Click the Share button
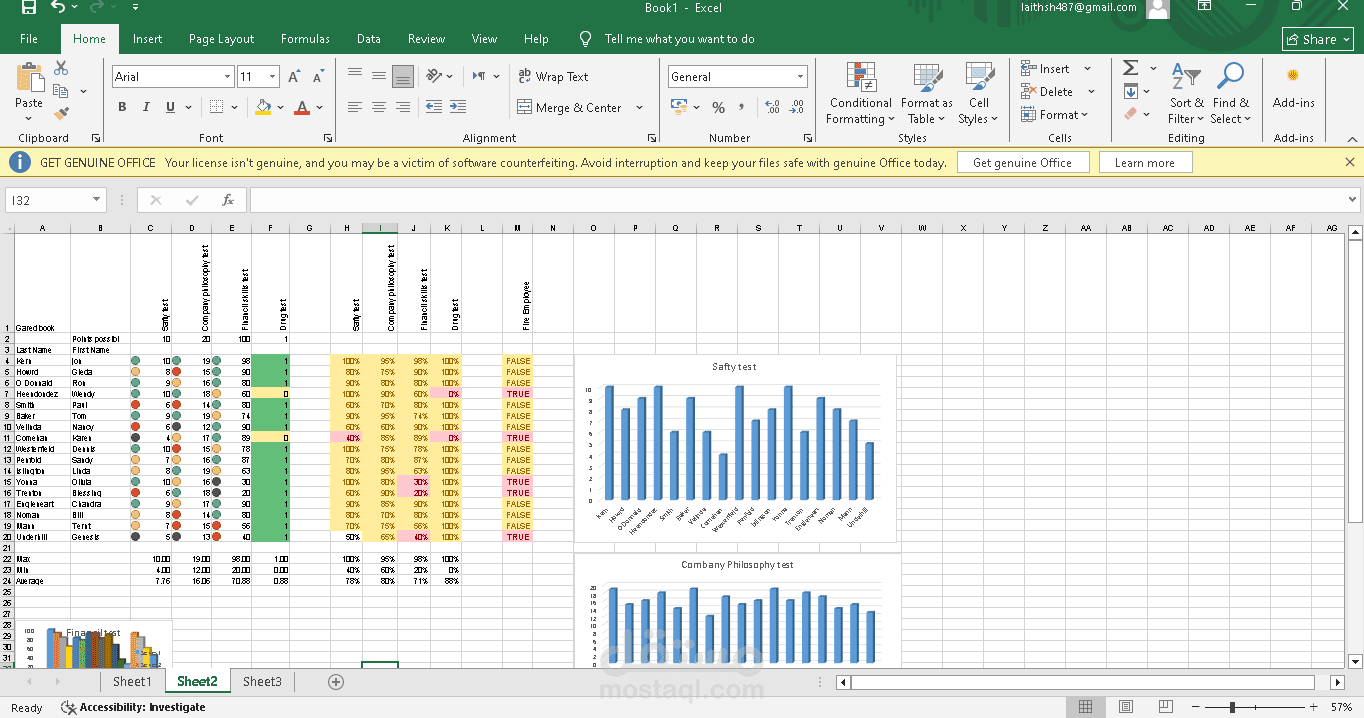 coord(1318,39)
